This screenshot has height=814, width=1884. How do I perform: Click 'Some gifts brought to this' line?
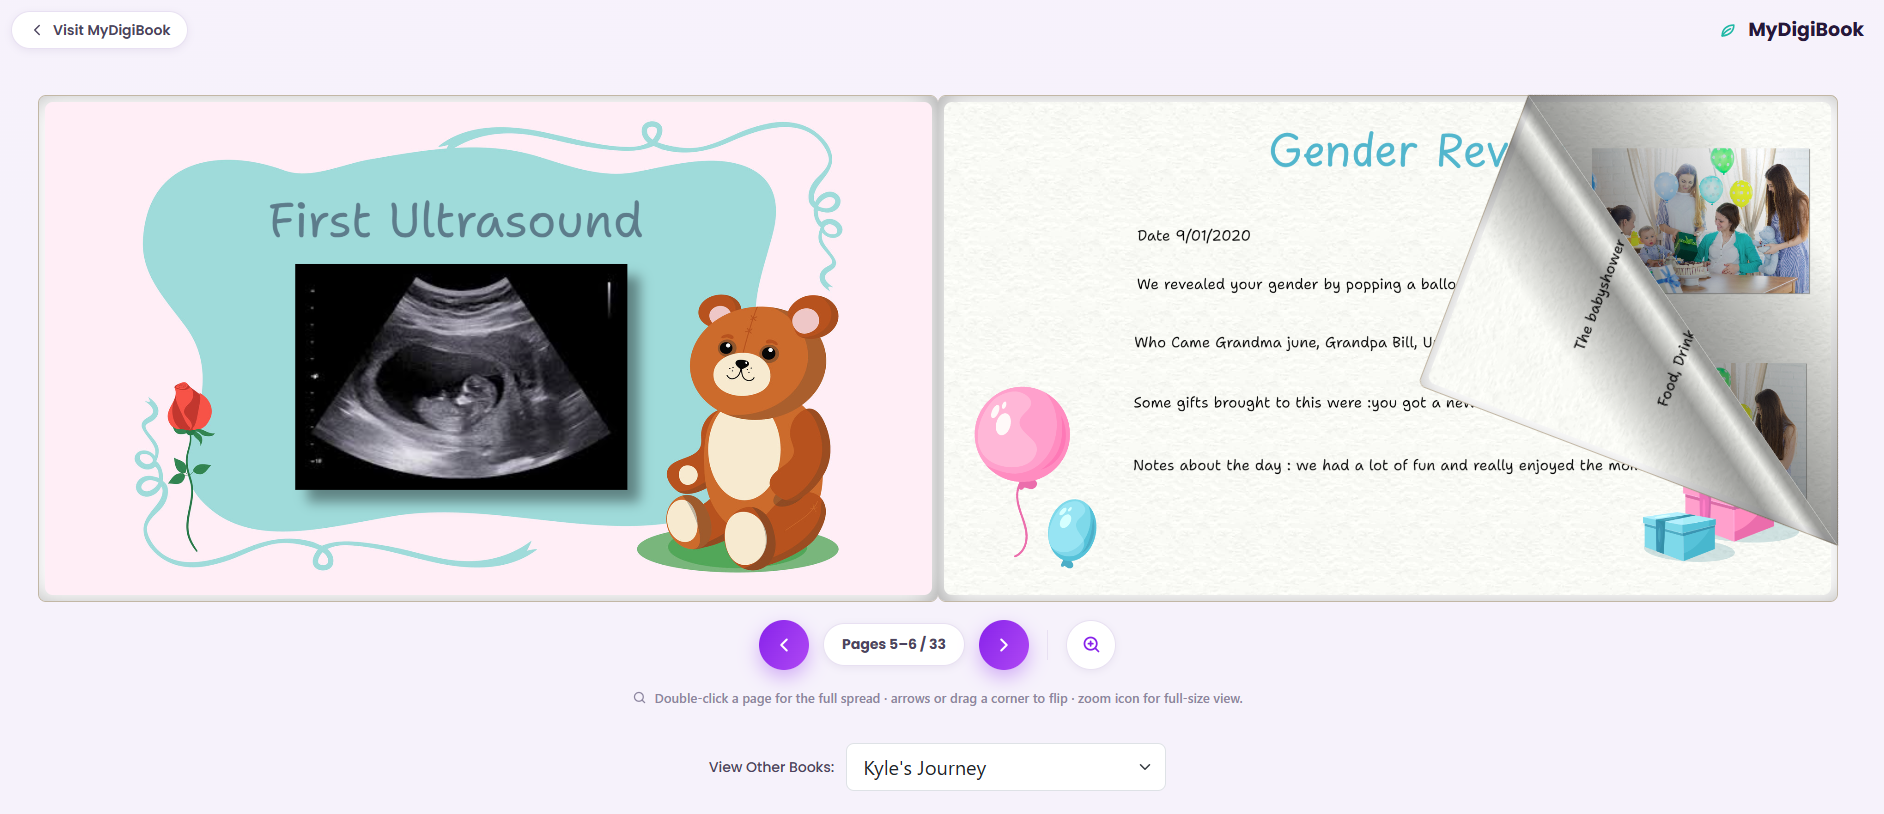click(1303, 402)
